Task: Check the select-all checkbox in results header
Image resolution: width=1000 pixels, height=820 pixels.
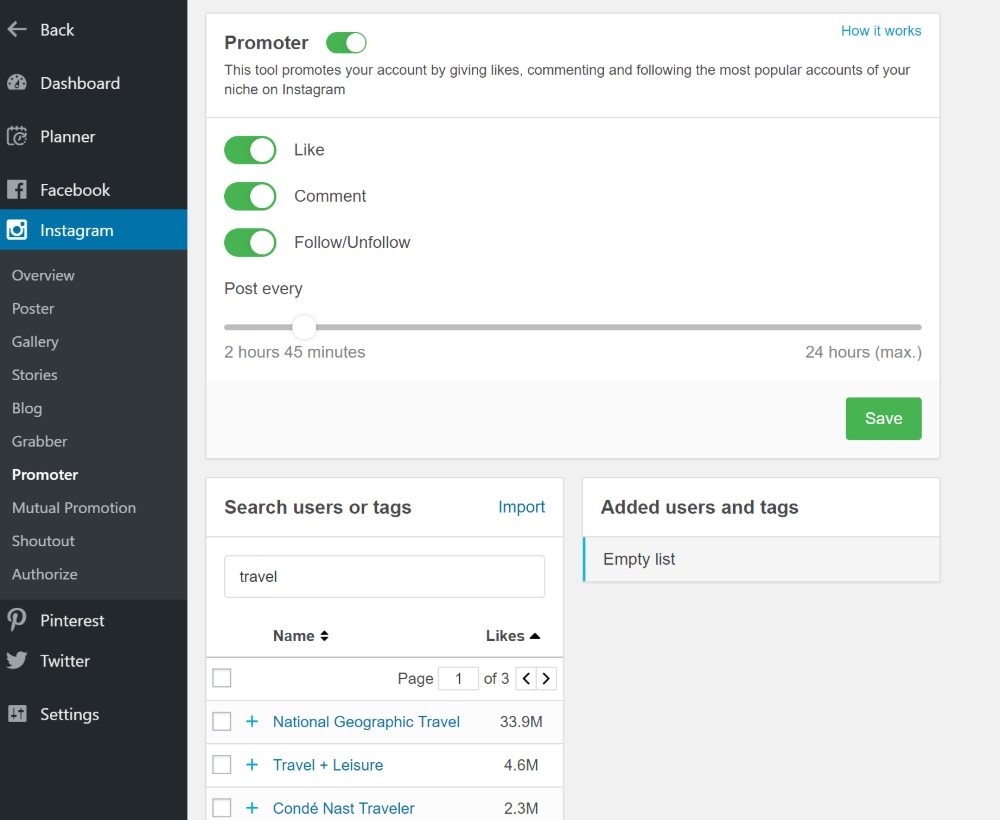Action: click(x=221, y=678)
